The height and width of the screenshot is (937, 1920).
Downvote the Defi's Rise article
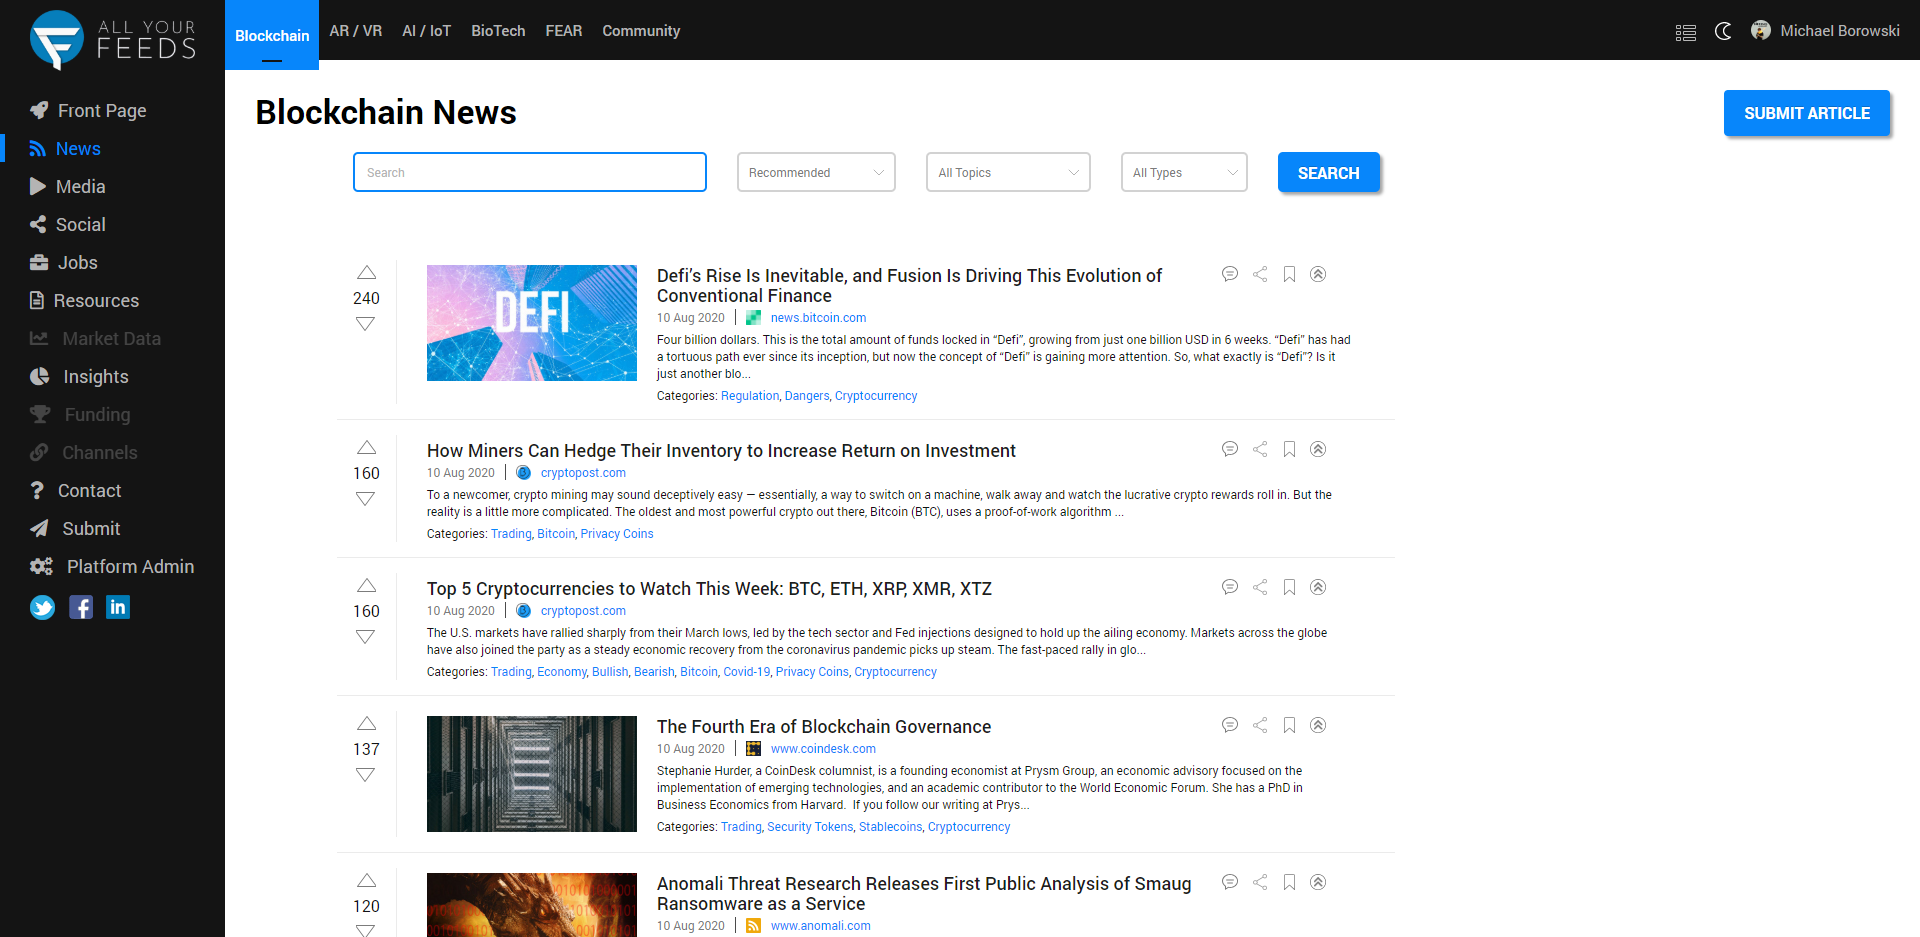[x=366, y=324]
